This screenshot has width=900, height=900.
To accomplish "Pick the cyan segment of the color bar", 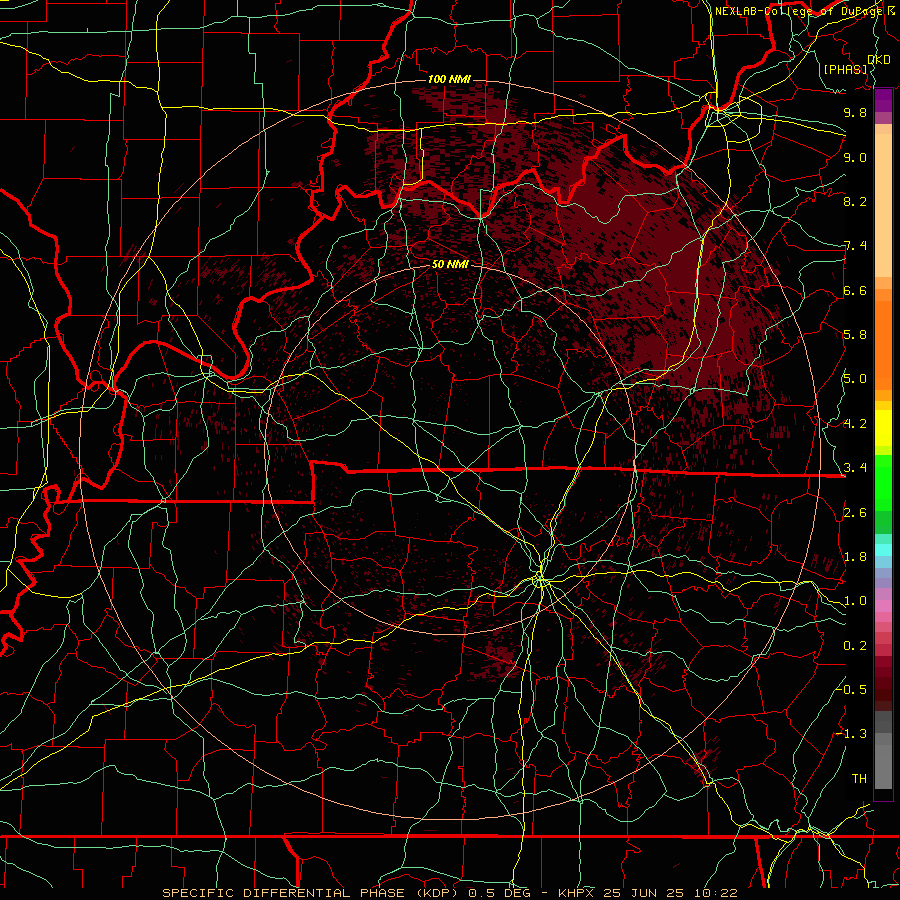I will [x=883, y=550].
